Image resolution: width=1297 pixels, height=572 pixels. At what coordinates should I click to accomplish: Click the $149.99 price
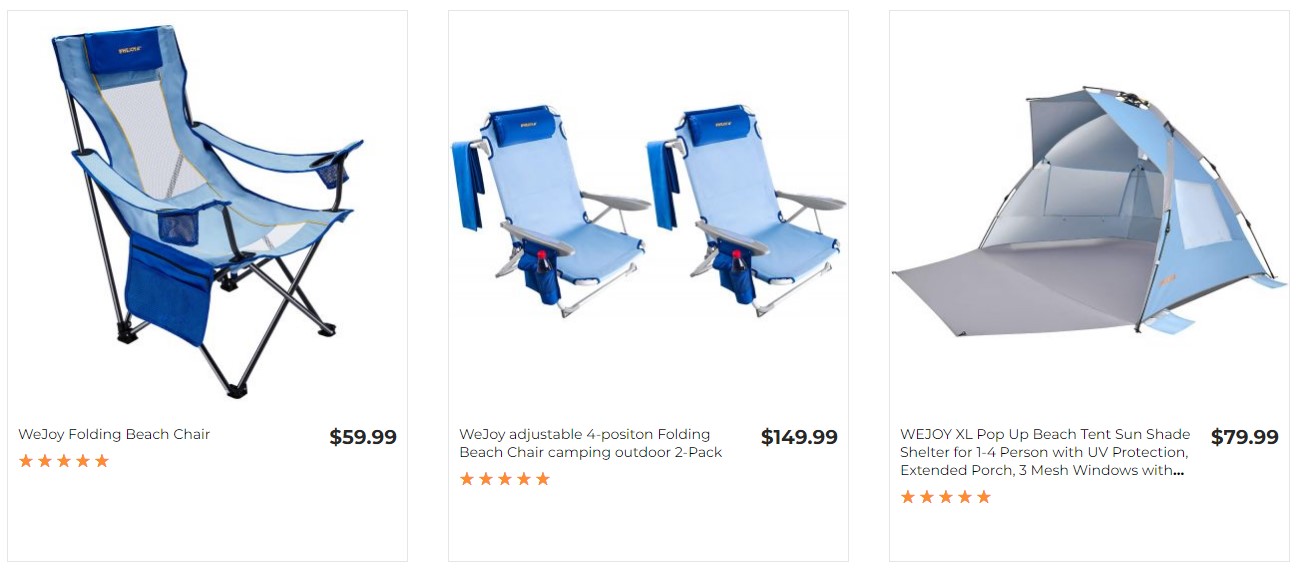coord(799,437)
